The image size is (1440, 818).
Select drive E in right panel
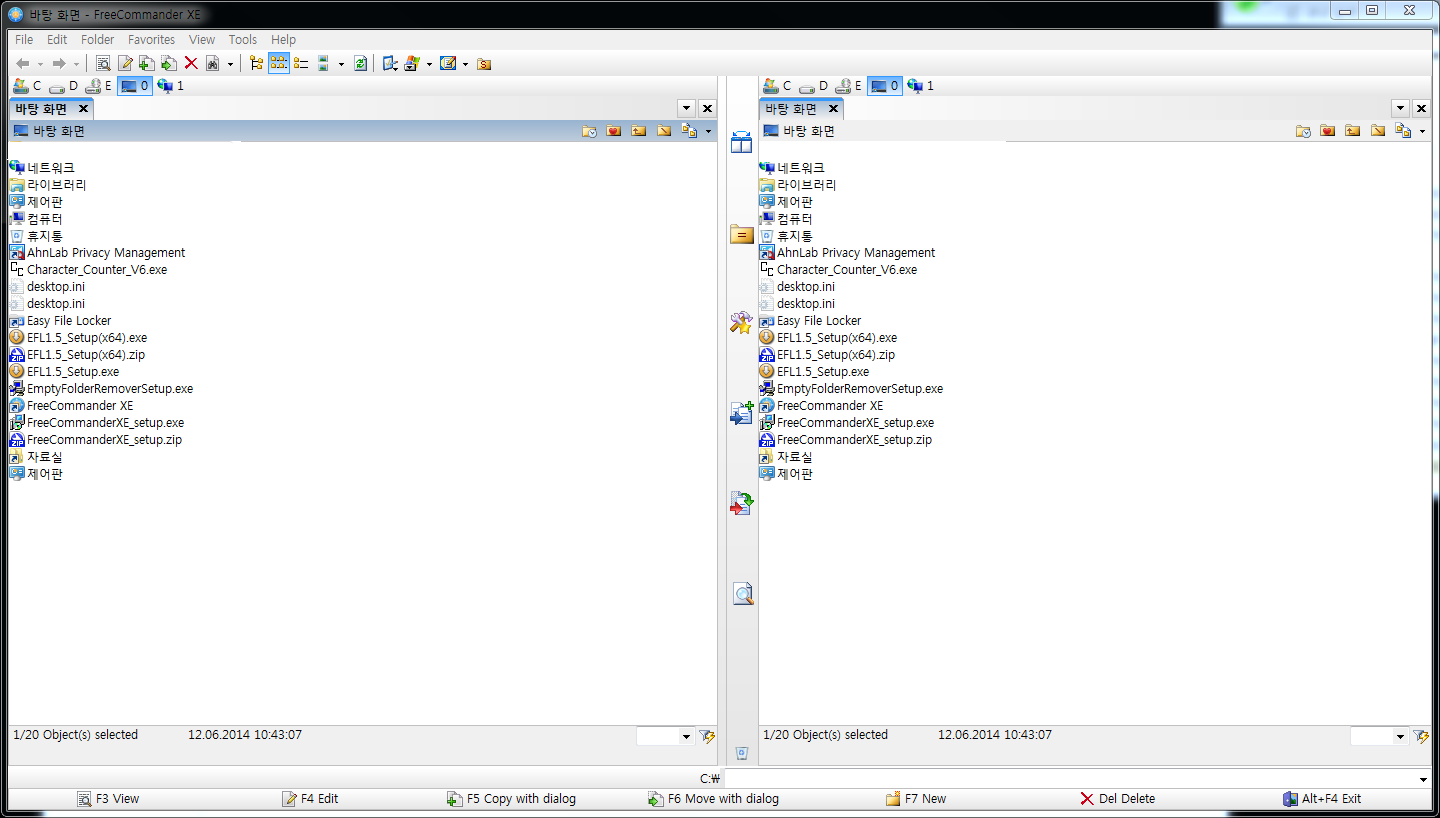(849, 86)
